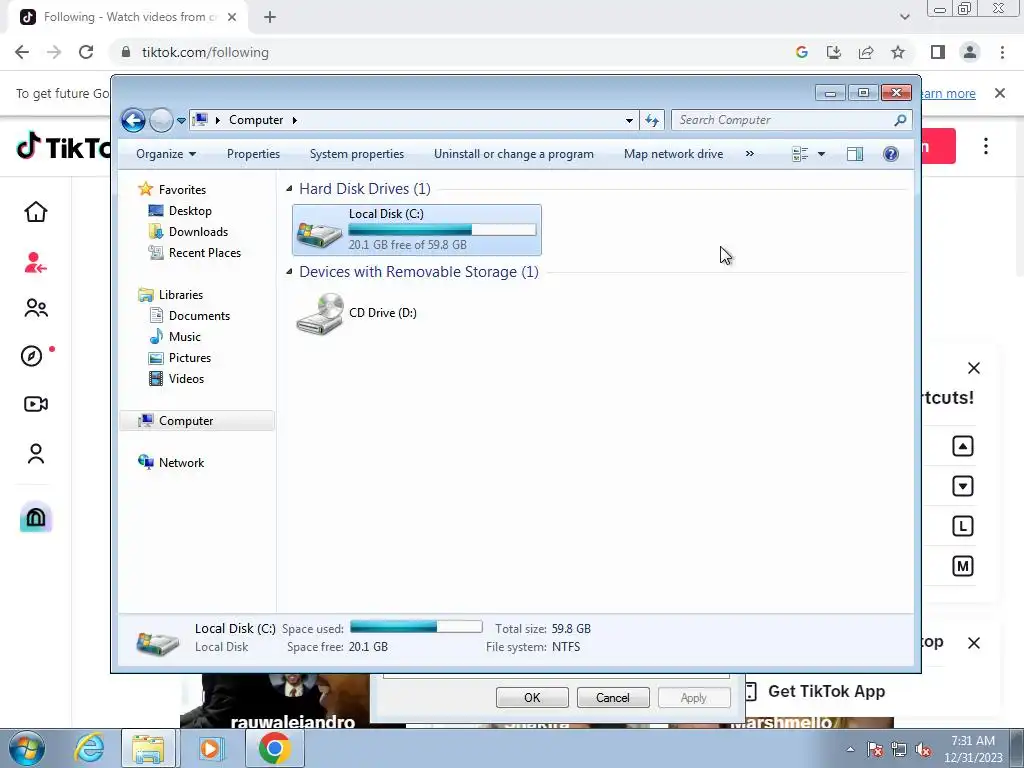Open Properties from the Explorer toolbar

253,154
